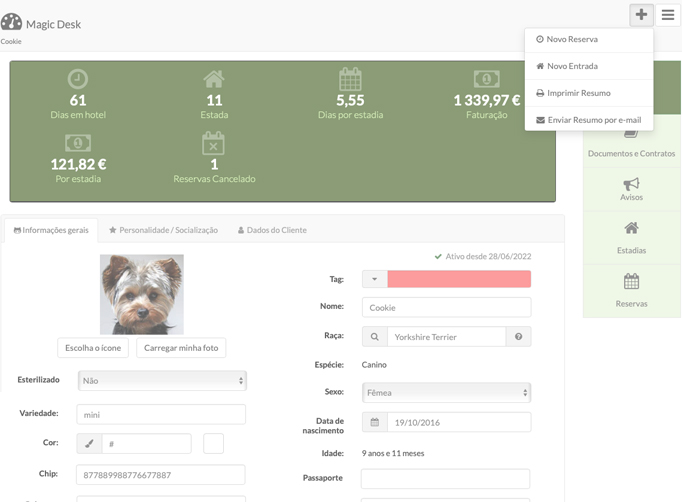682x502 pixels.
Task: Click the empty Passaporte input field
Action: click(445, 479)
